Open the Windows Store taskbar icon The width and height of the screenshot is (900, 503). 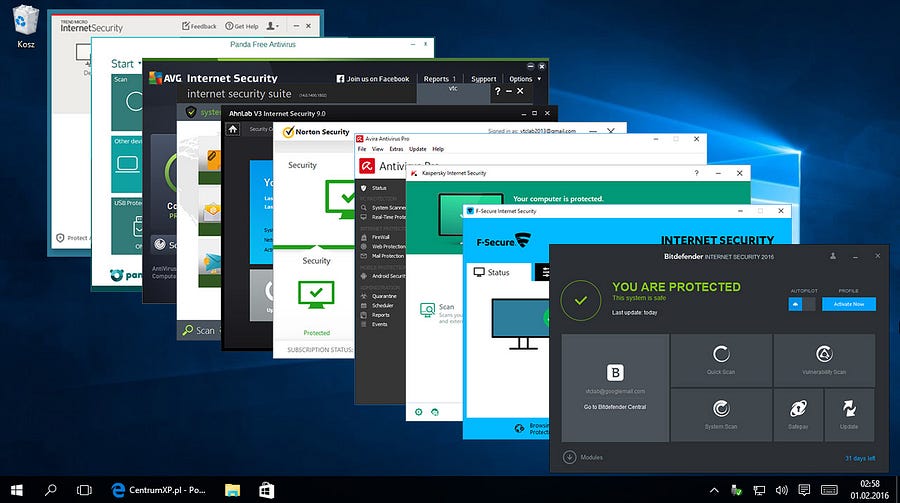coord(266,490)
